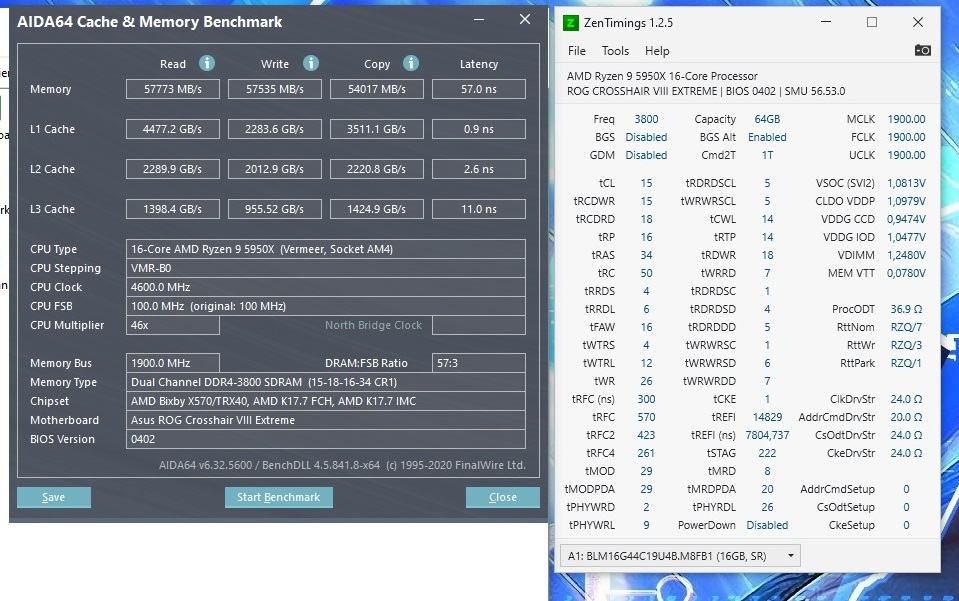The image size is (959, 601).
Task: Click the Capacity value 64GB
Action: tap(767, 119)
